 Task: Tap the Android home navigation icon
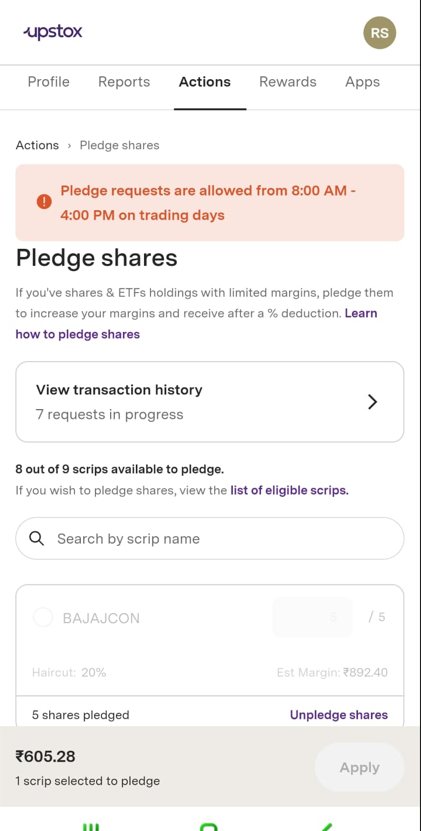210,827
